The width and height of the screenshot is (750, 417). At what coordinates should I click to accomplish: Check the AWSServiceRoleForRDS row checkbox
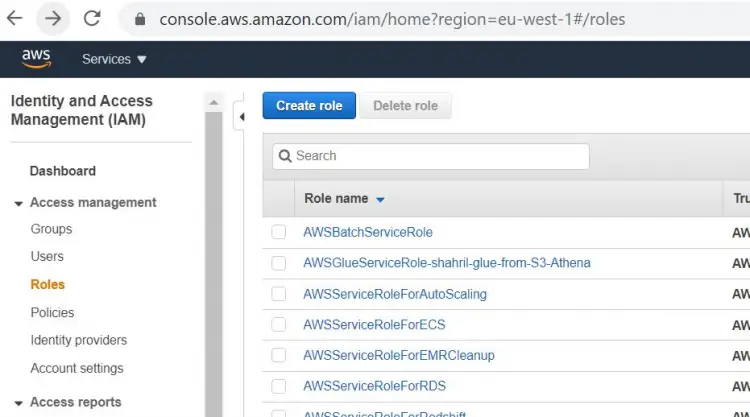(278, 386)
